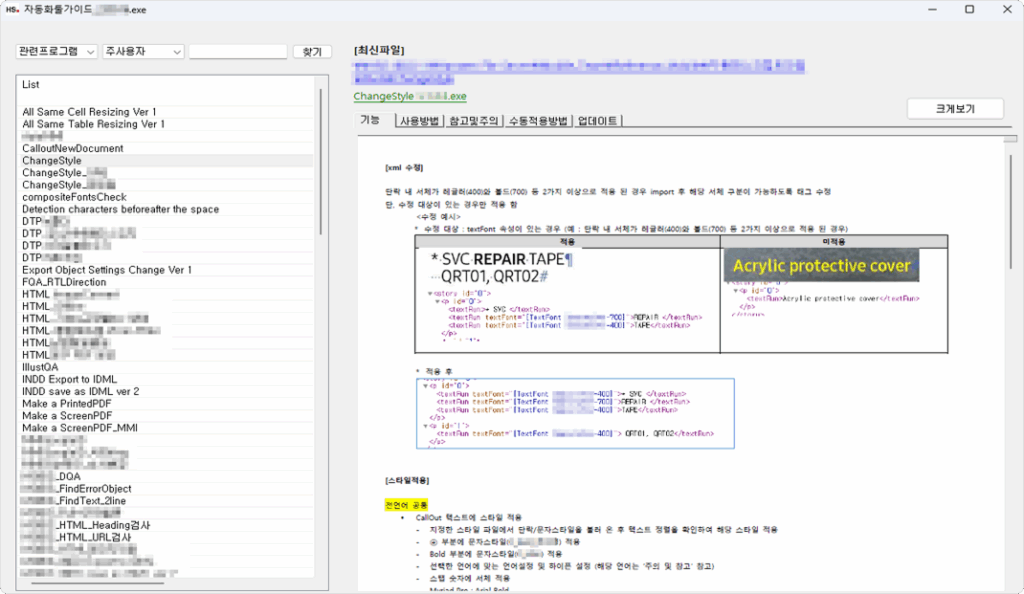
Task: Select All Same Cell Resizing Ver 1
Action: click(x=88, y=111)
